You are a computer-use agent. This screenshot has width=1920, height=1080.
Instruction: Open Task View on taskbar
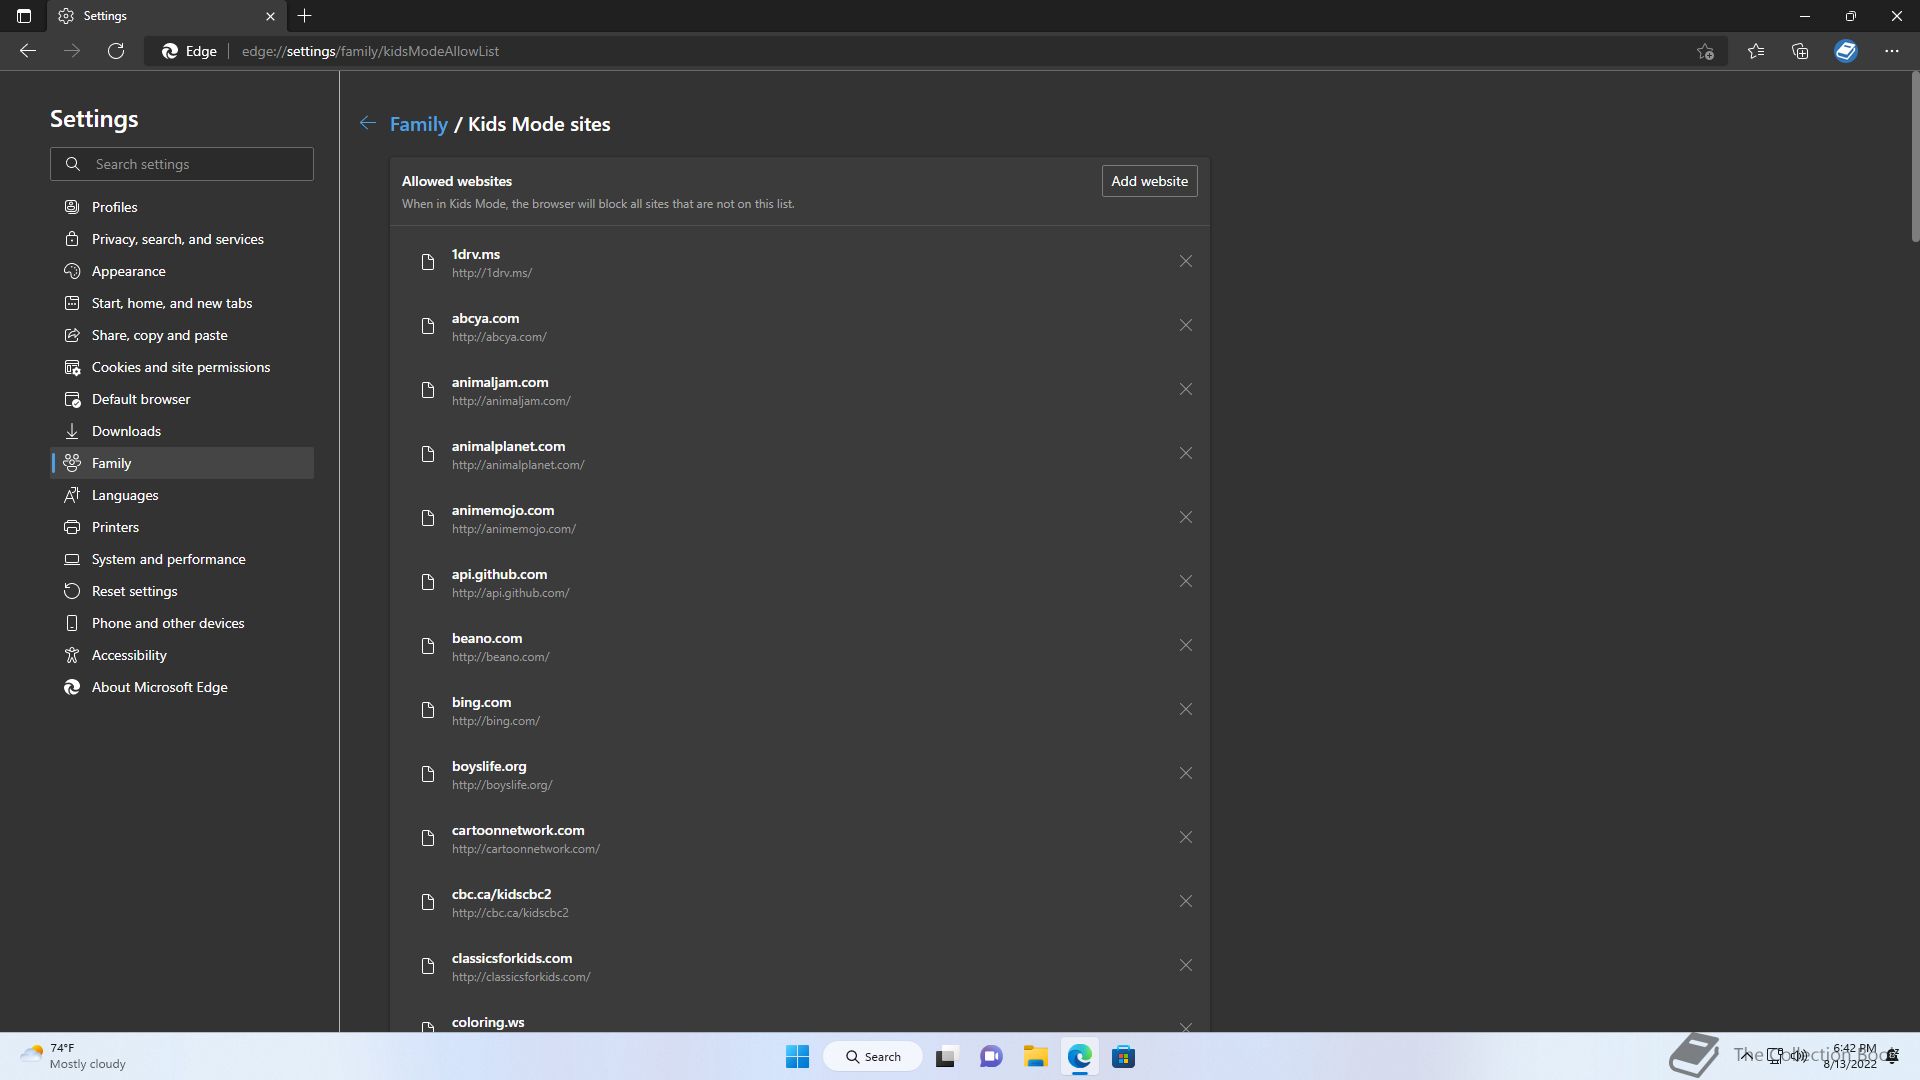pos(946,1056)
